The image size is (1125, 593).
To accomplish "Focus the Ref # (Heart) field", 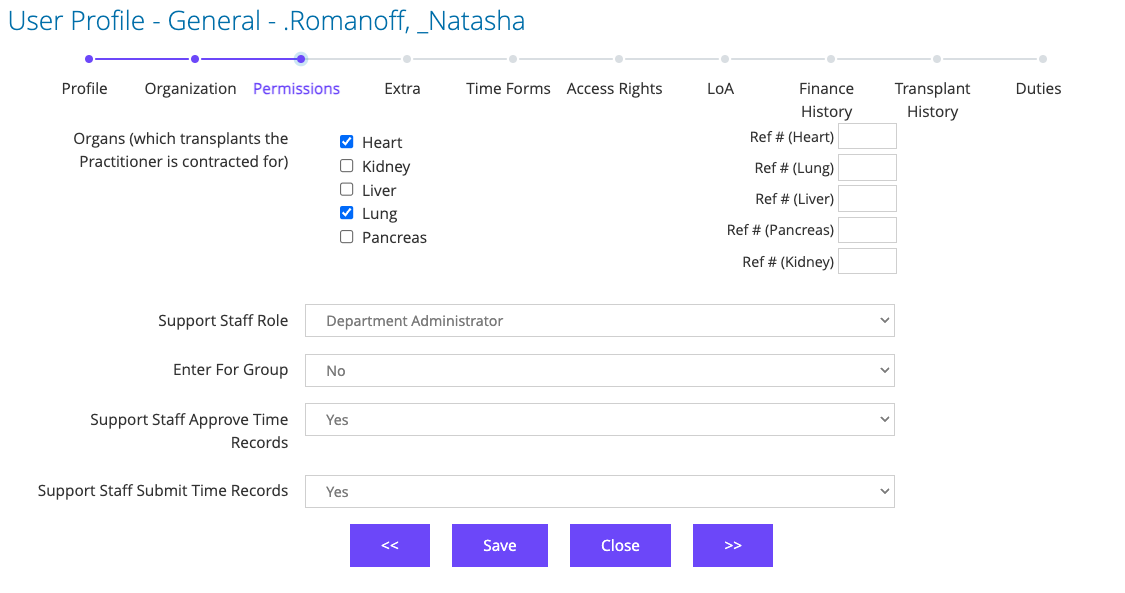I will click(867, 136).
